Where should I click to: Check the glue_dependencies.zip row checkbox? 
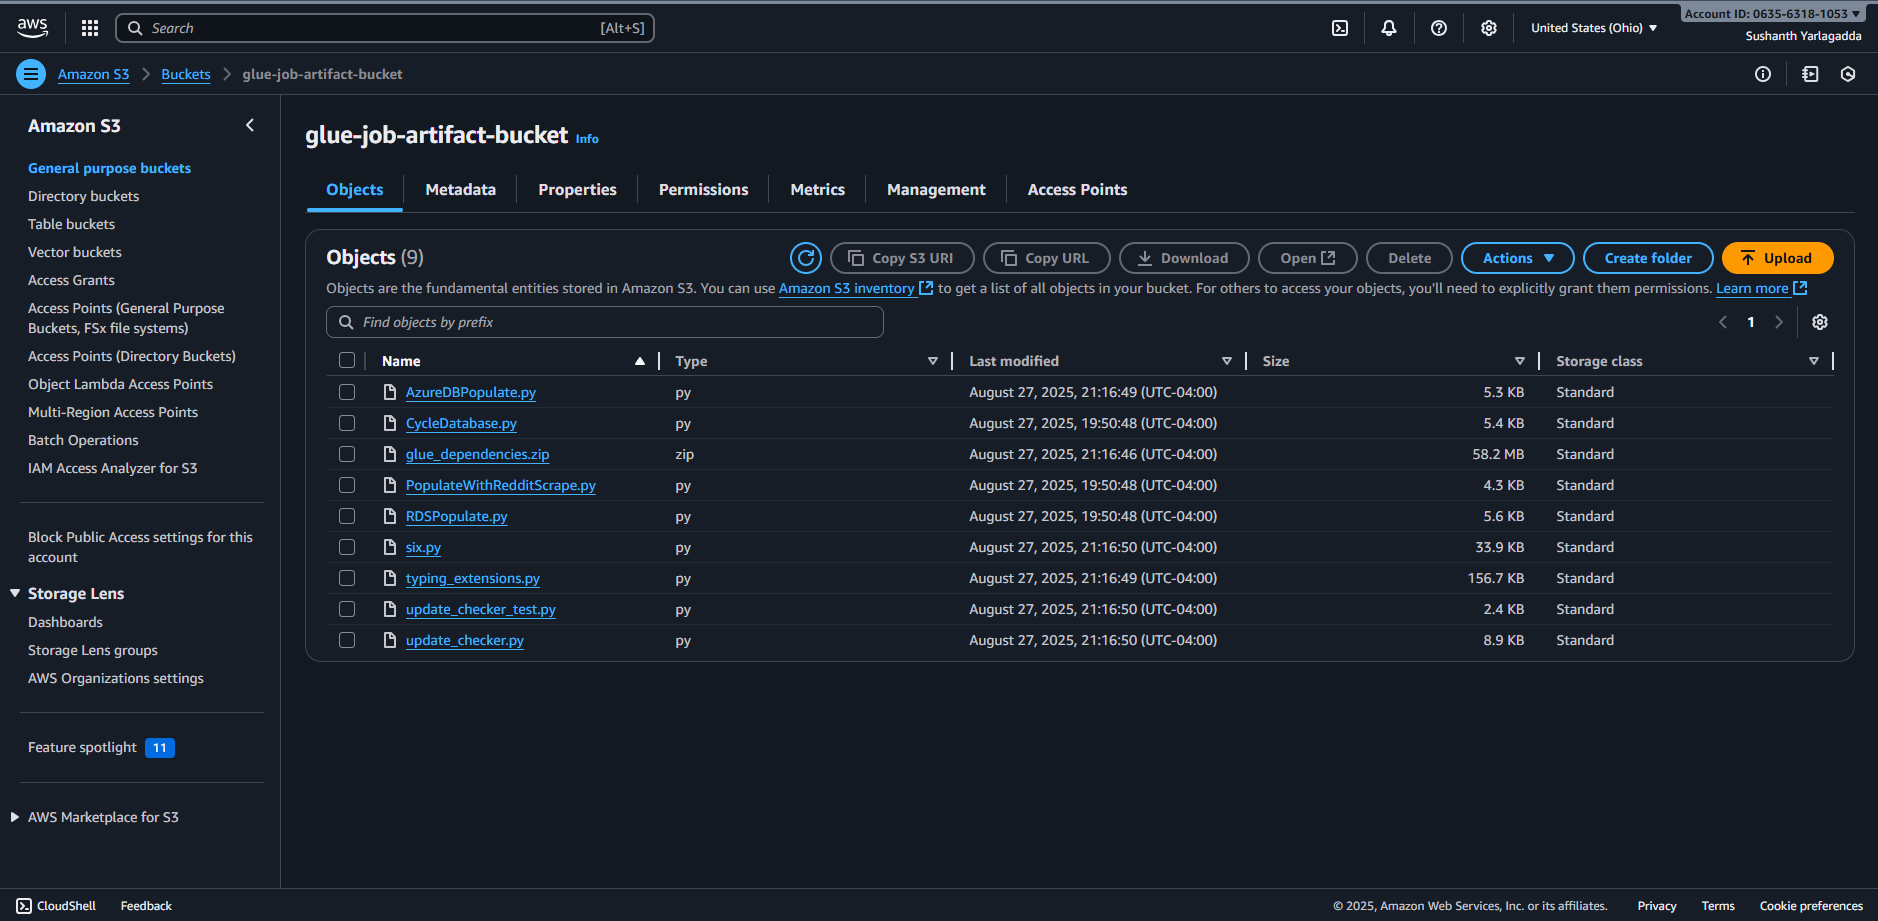(x=347, y=454)
